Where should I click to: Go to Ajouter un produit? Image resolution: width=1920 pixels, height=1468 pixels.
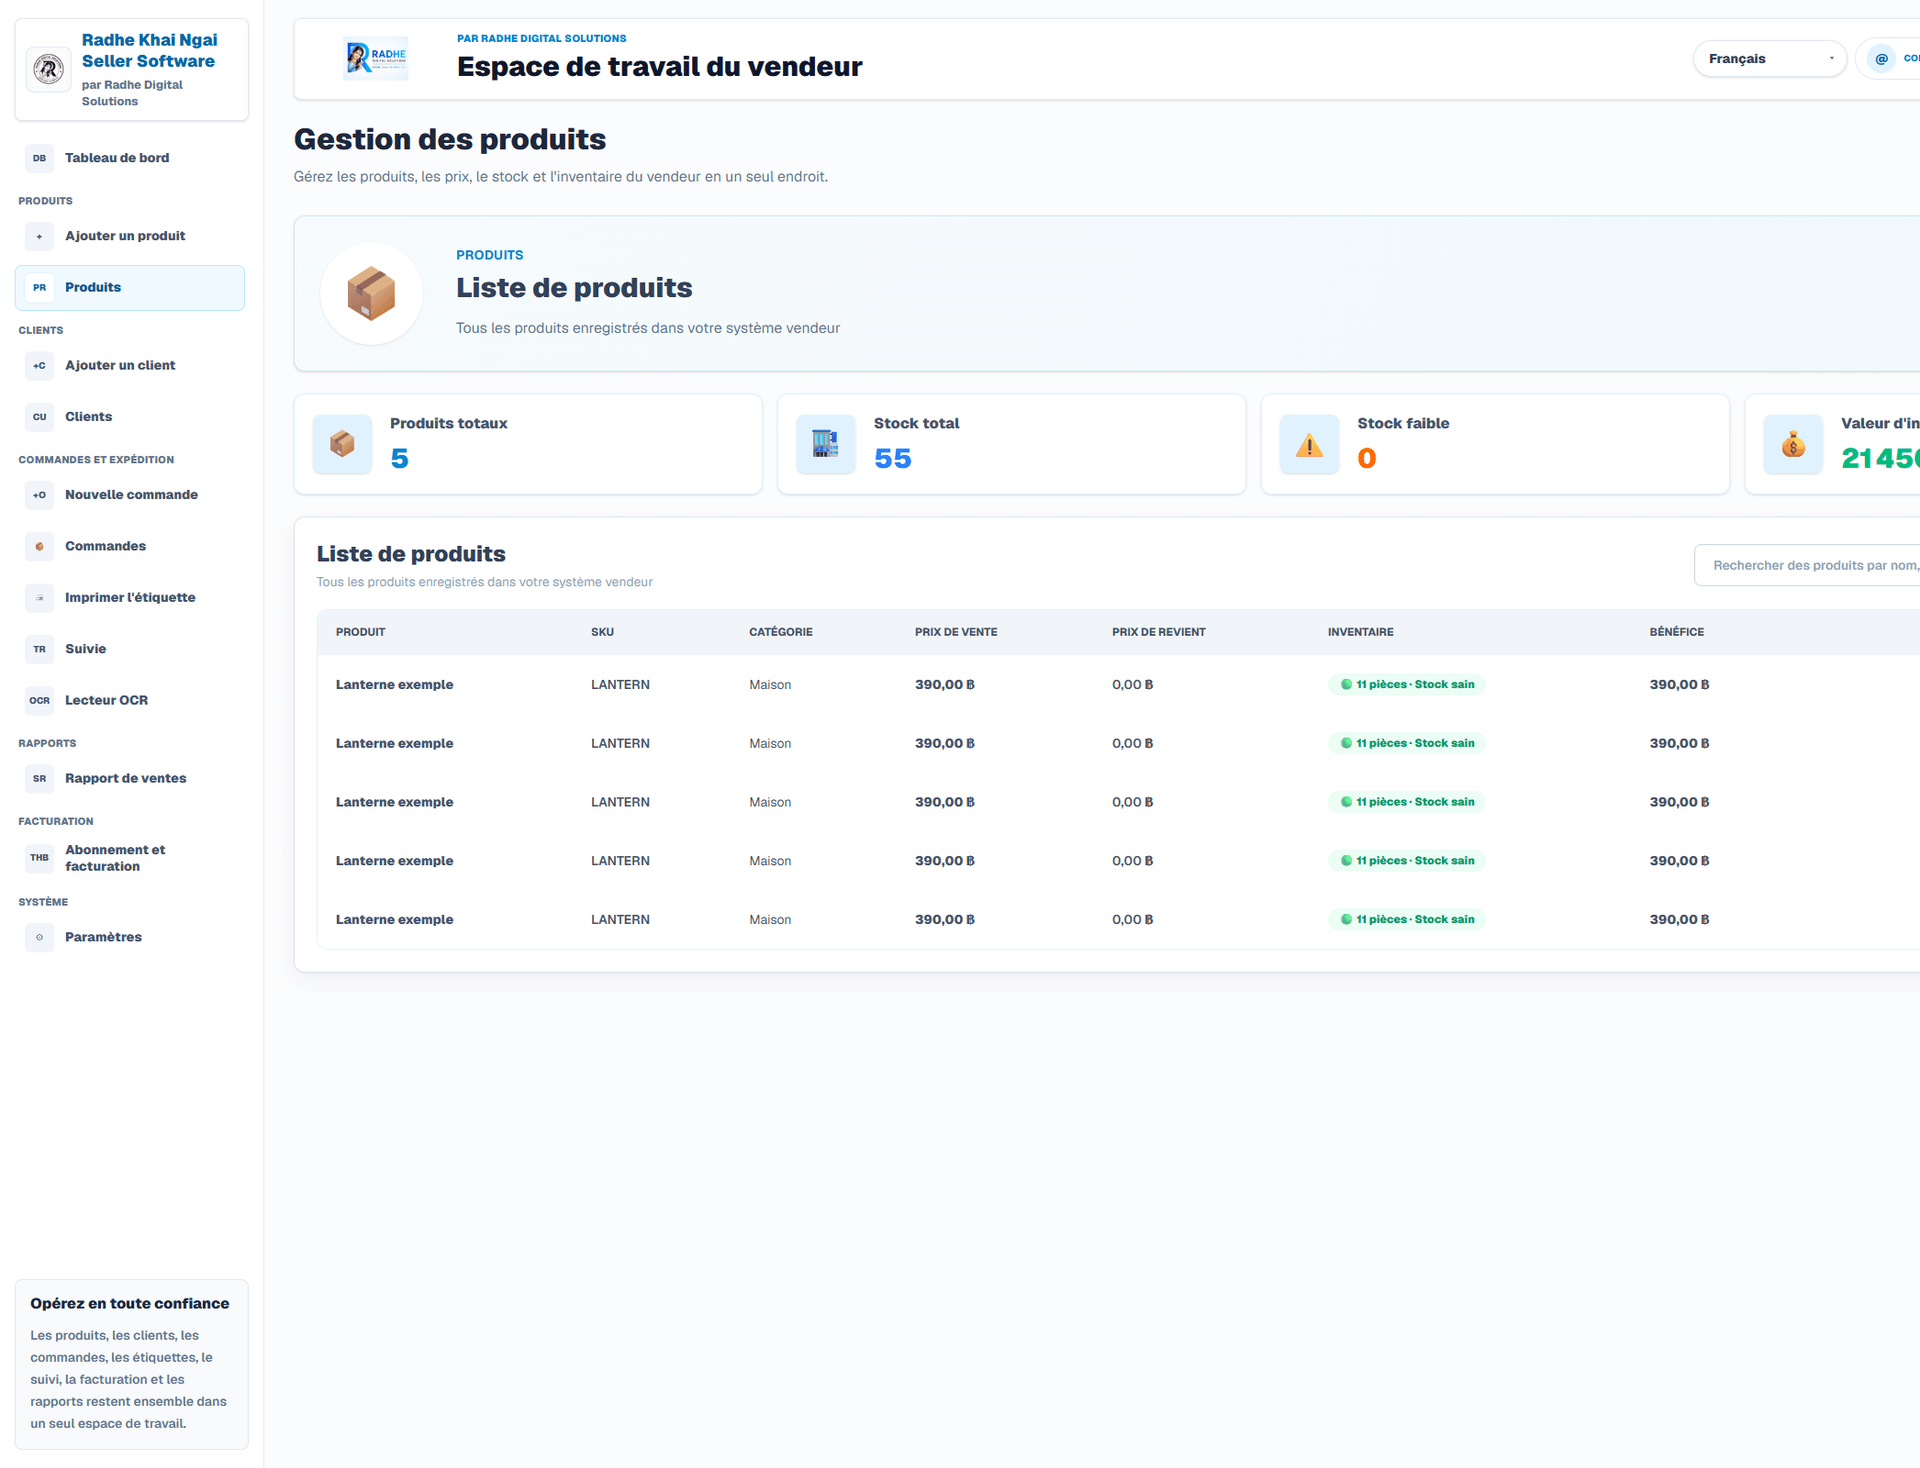pos(130,236)
